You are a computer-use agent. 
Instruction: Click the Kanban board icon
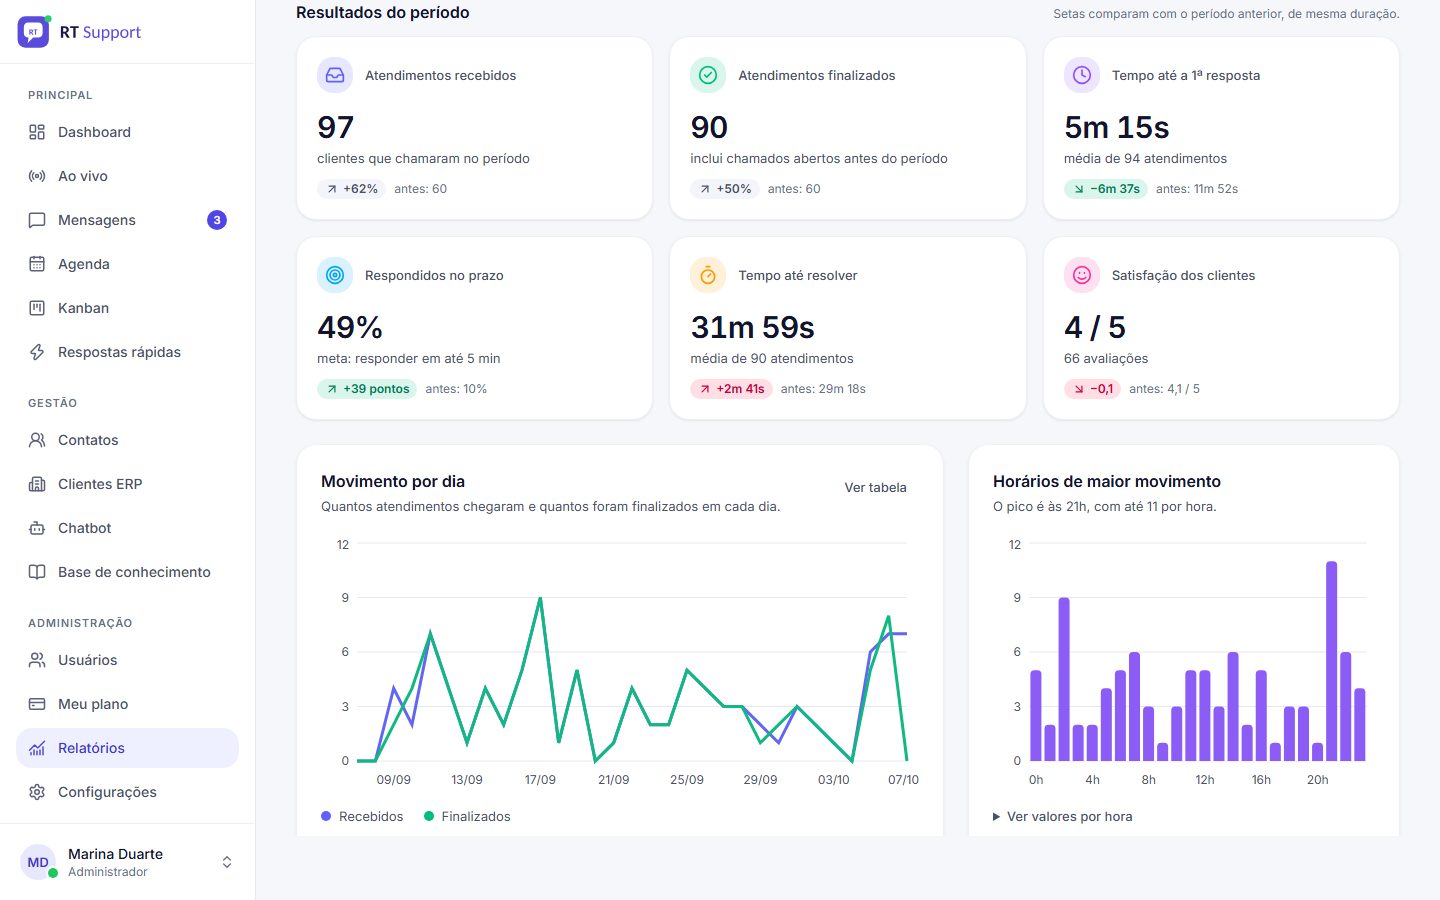pos(37,308)
